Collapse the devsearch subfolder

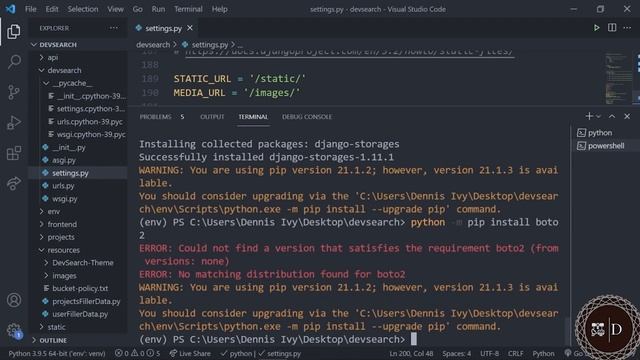pos(64,70)
